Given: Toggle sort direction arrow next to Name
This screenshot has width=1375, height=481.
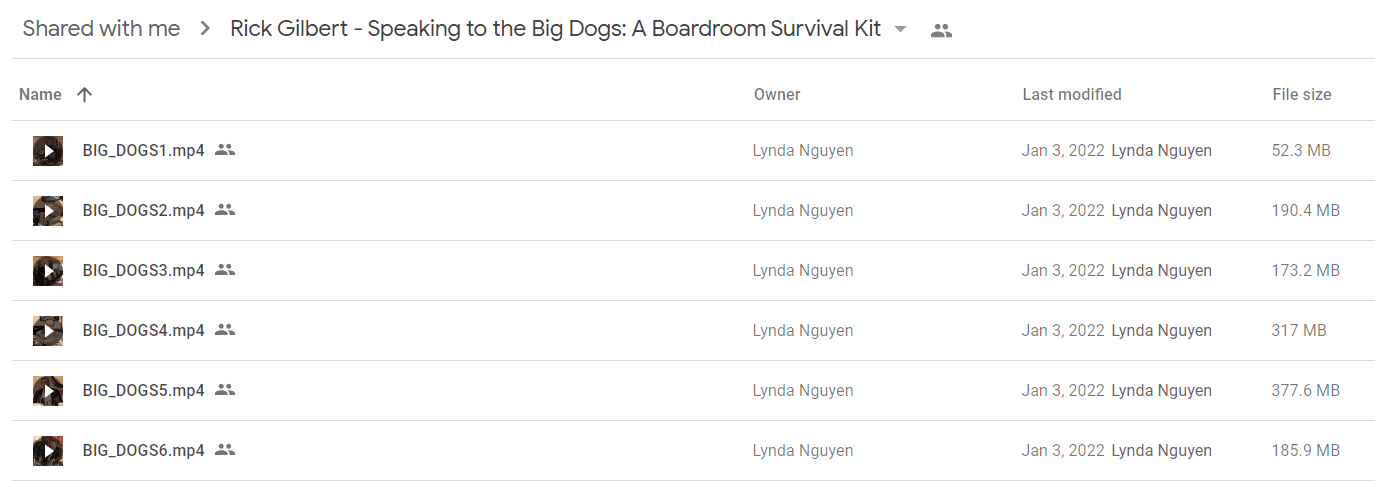Looking at the screenshot, I should [x=84, y=95].
